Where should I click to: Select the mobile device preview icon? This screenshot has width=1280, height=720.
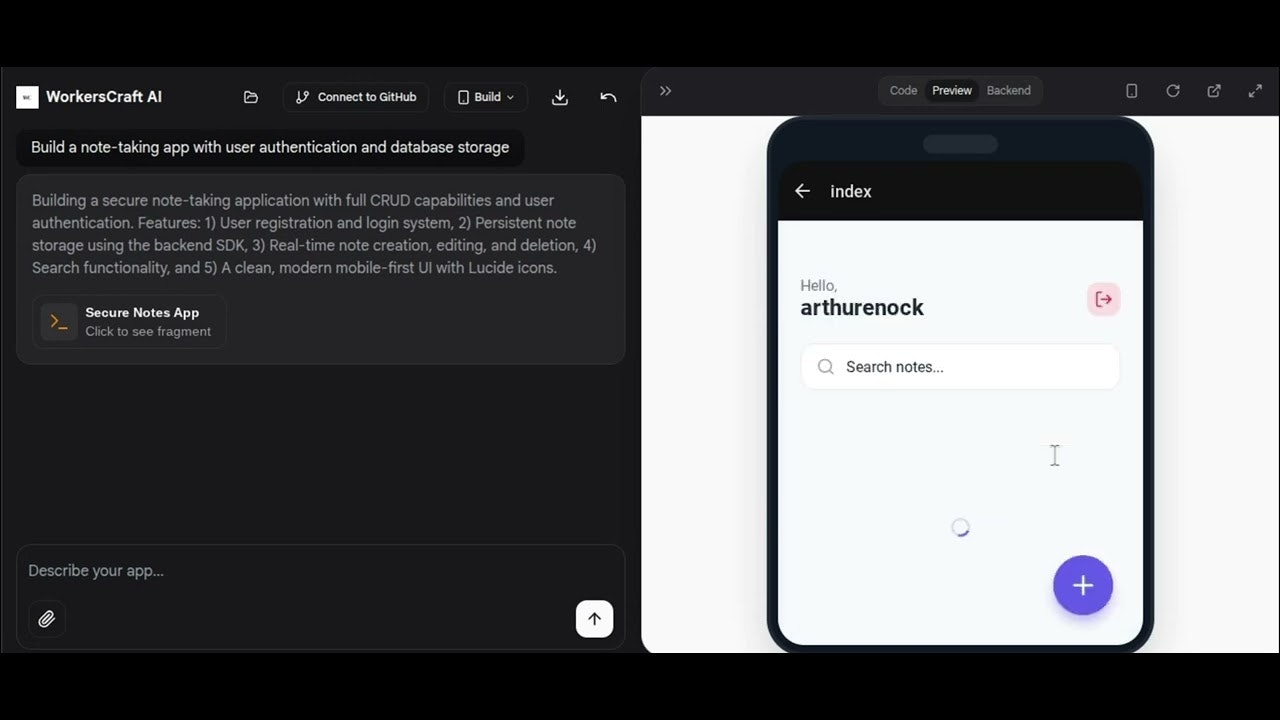click(x=1131, y=90)
